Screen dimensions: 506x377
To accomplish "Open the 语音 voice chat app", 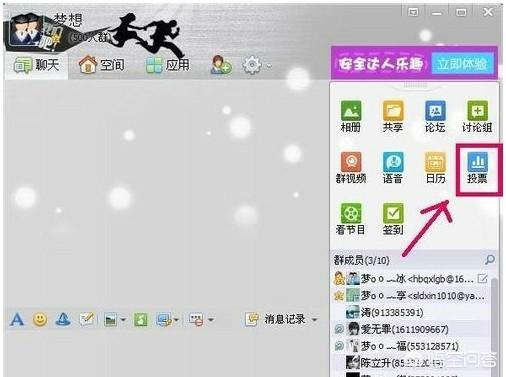I will tap(393, 167).
